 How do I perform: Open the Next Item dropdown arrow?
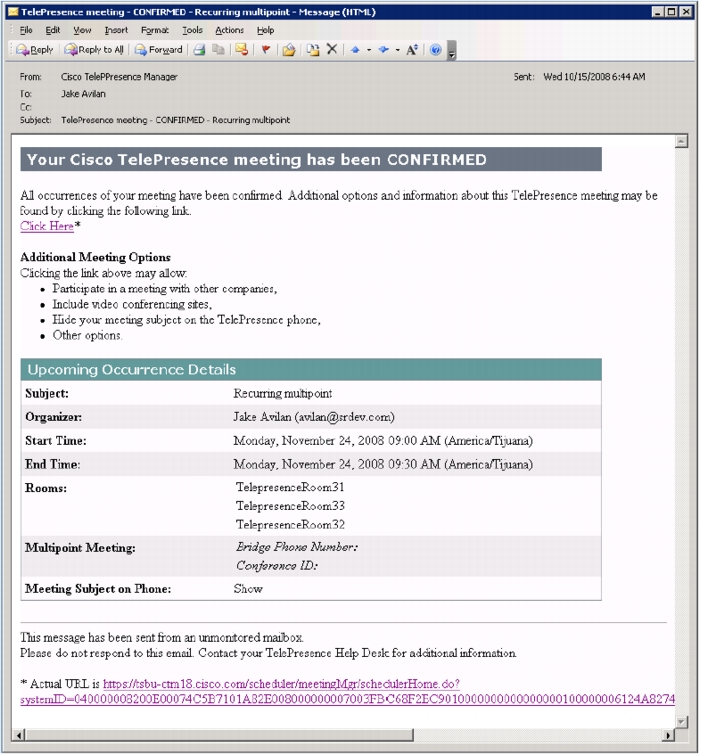pos(398,50)
